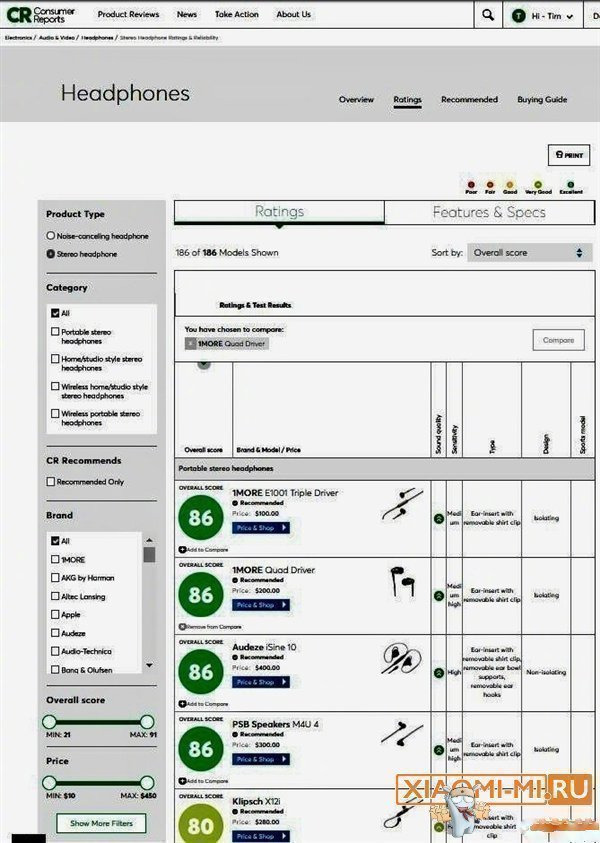The width and height of the screenshot is (600, 843).
Task: Click the 80 score circle for Klipsch X12i
Action: click(x=201, y=823)
